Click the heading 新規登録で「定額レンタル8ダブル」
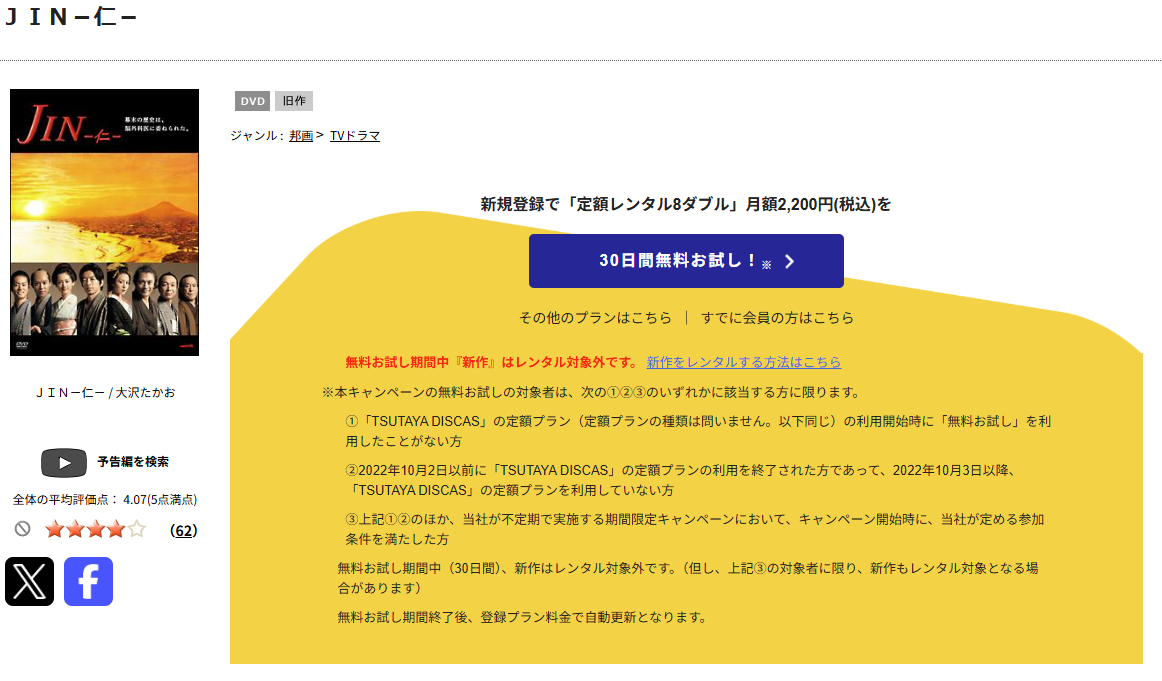Screen dimensions: 1162x681 coord(685,205)
